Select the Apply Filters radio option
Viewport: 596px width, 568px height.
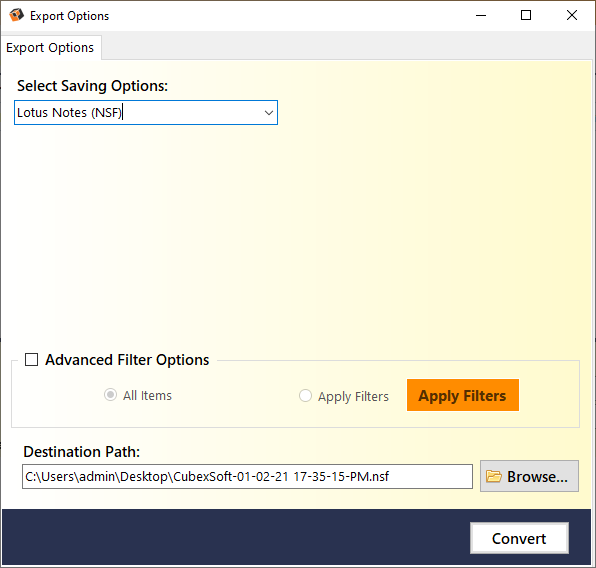click(x=305, y=395)
